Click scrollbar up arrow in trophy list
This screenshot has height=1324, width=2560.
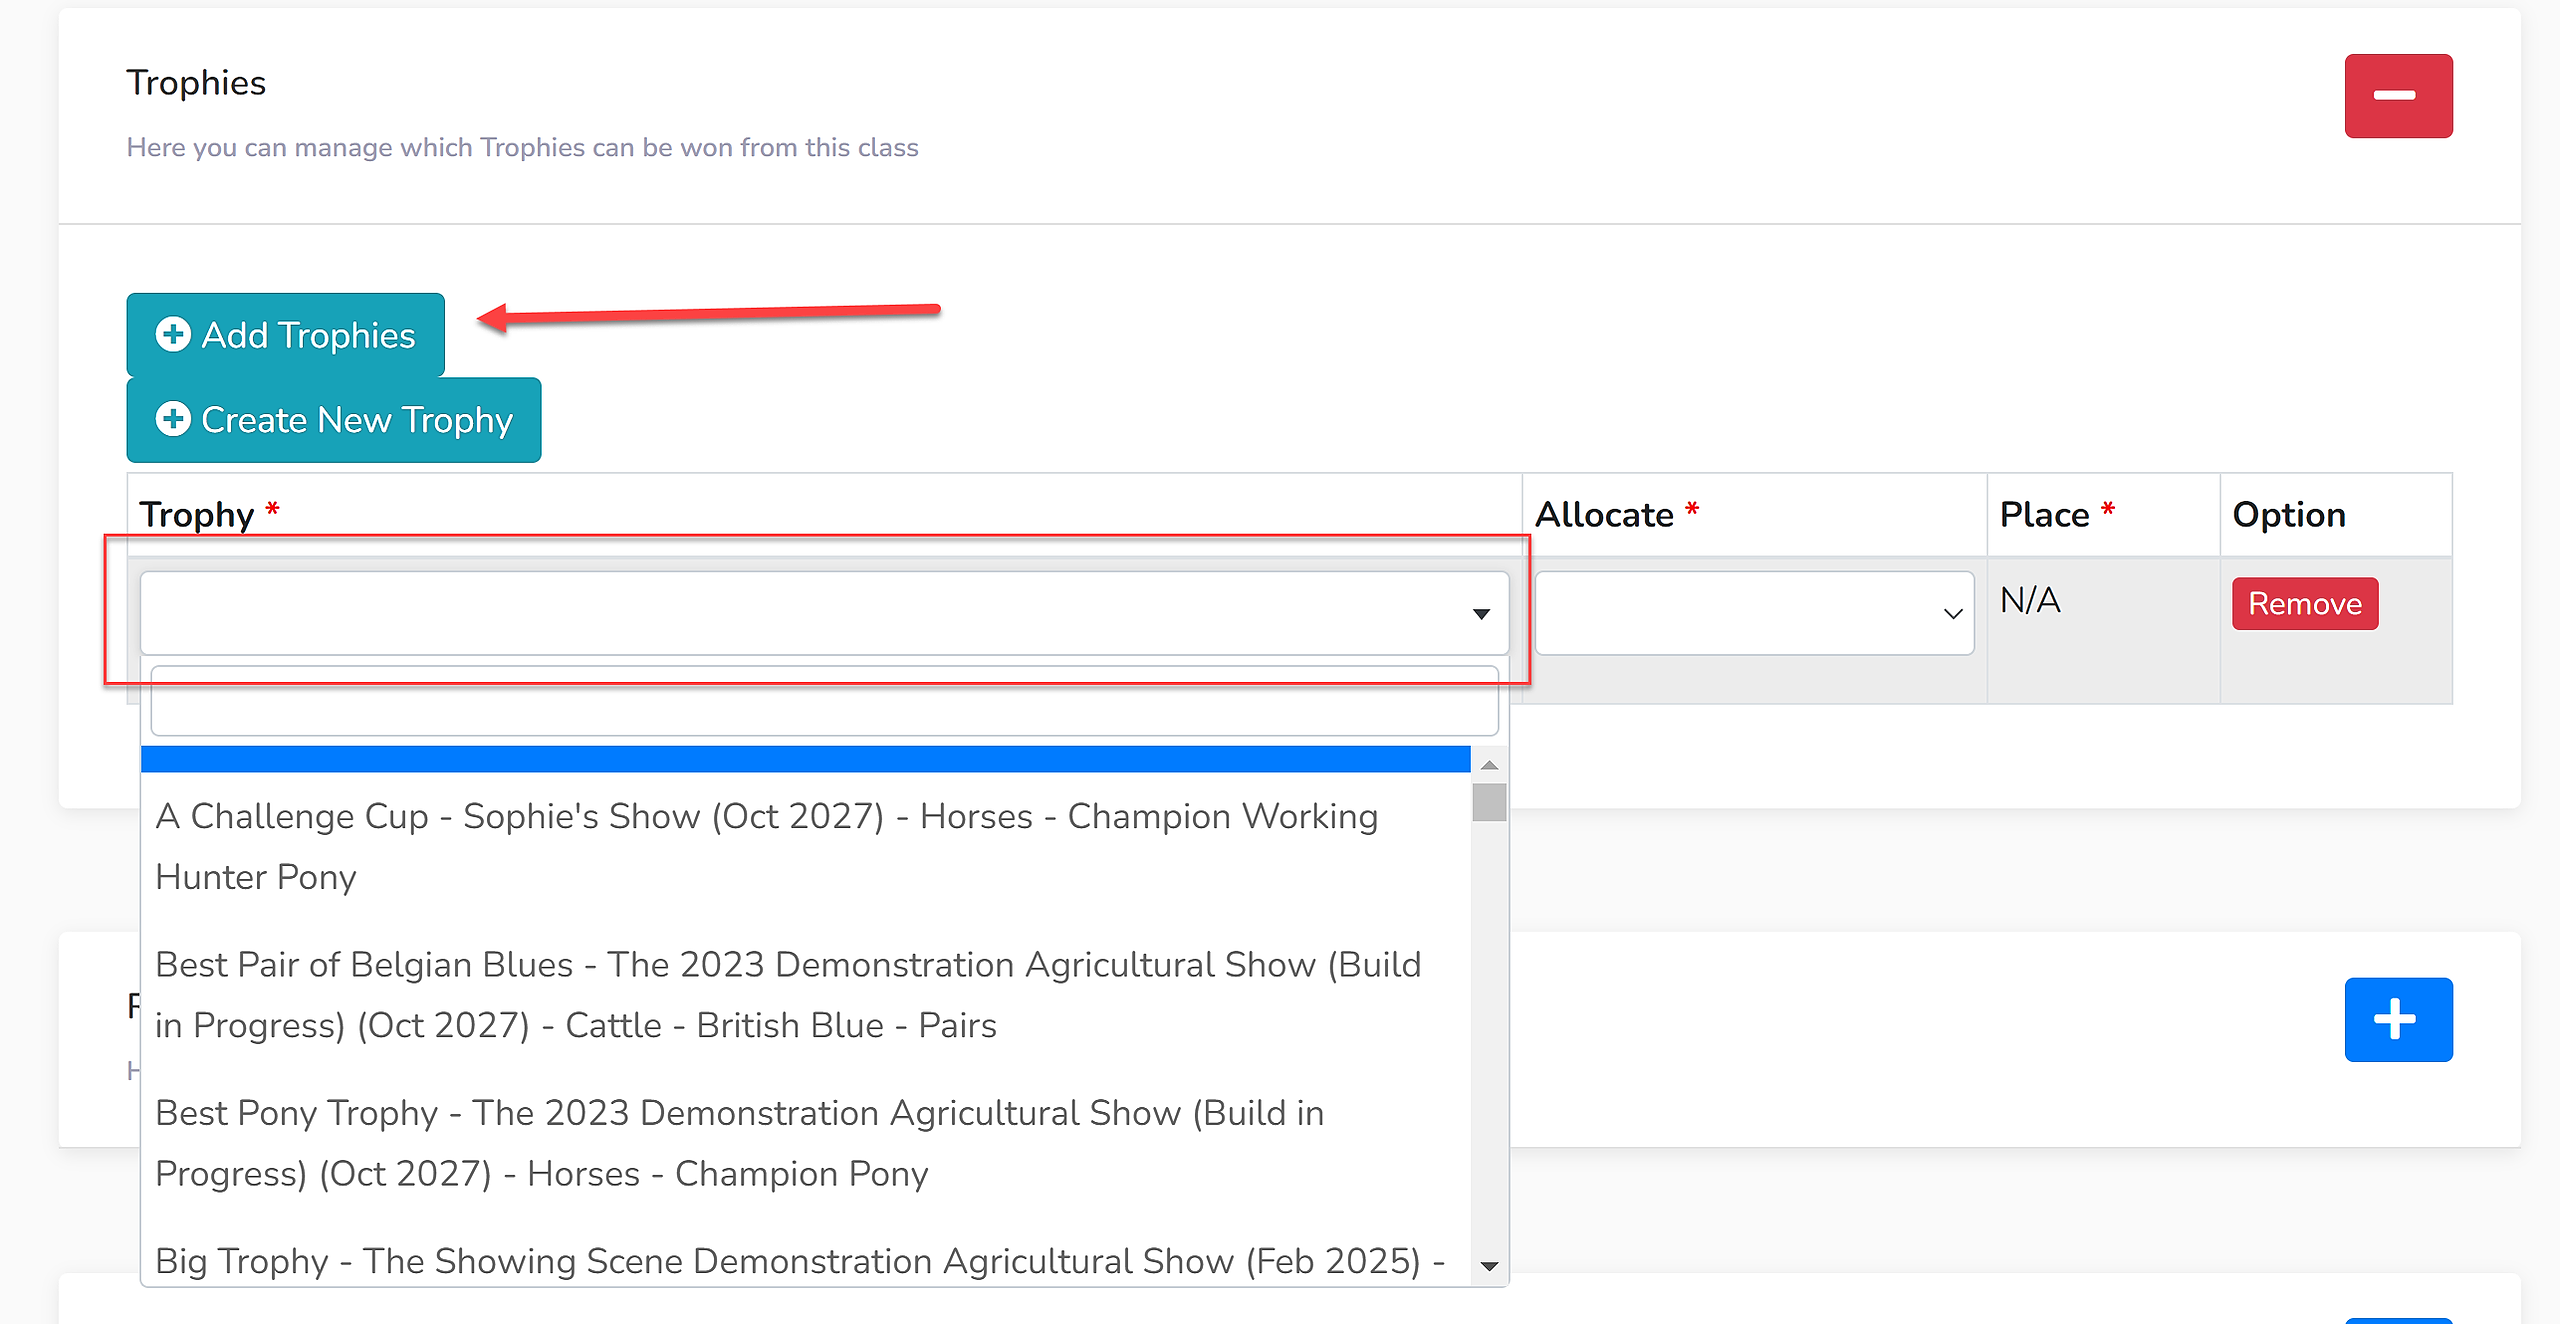[x=1489, y=765]
